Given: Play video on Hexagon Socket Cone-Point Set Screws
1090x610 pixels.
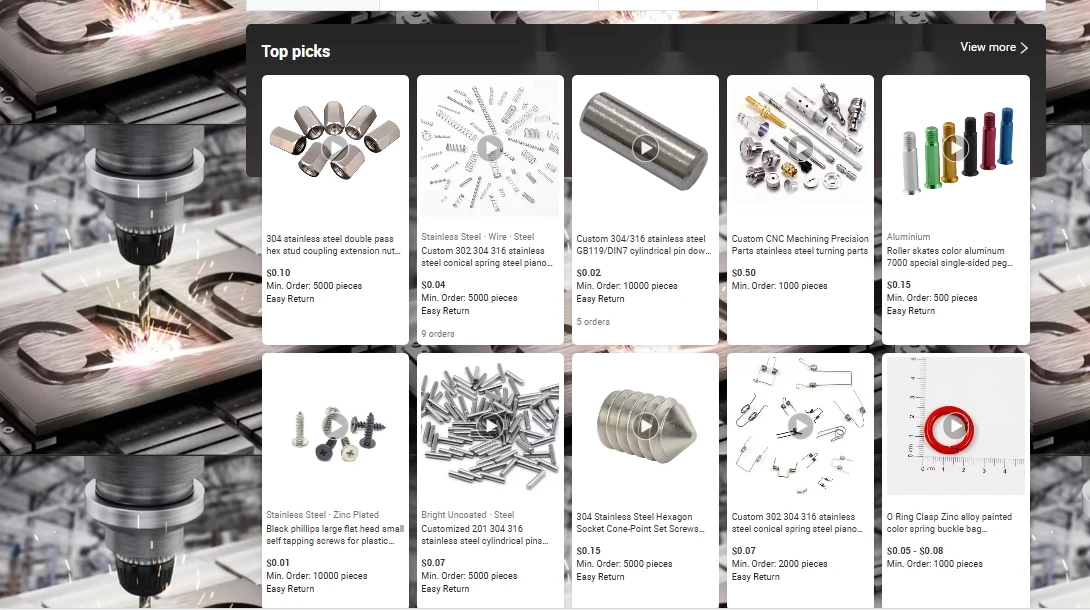Looking at the screenshot, I should pos(645,426).
